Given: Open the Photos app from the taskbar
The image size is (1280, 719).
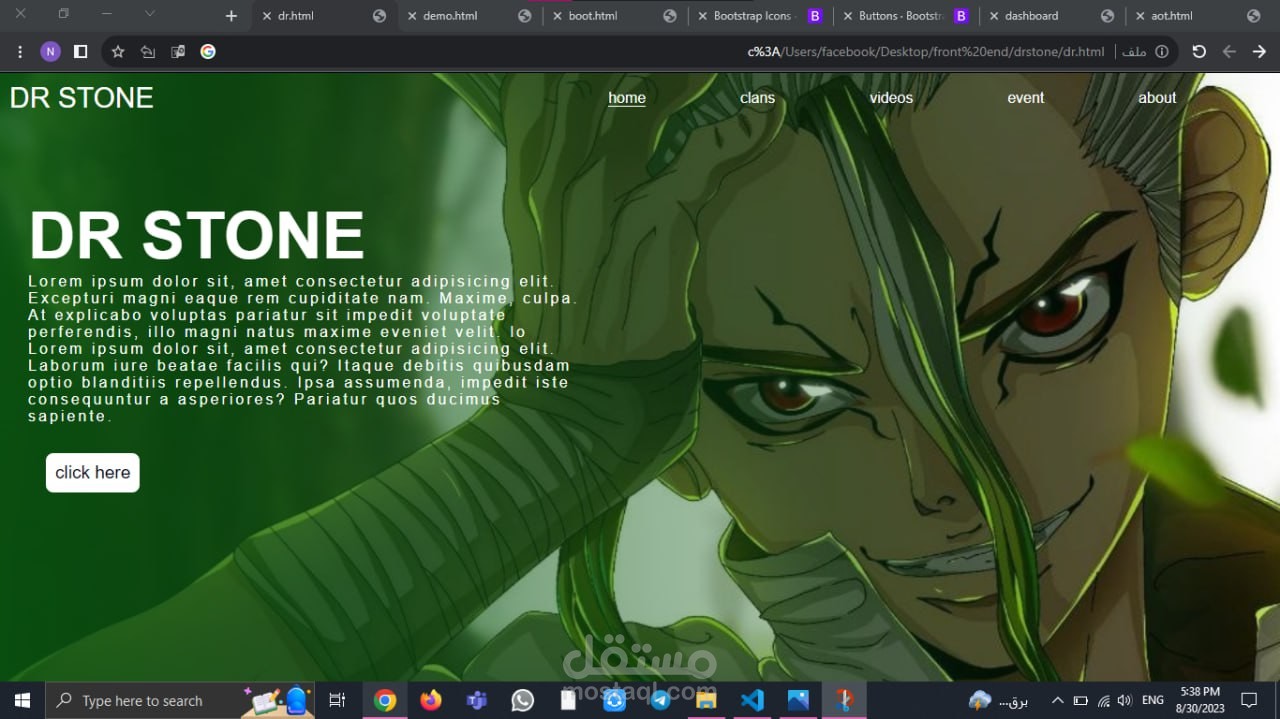Looking at the screenshot, I should [798, 700].
